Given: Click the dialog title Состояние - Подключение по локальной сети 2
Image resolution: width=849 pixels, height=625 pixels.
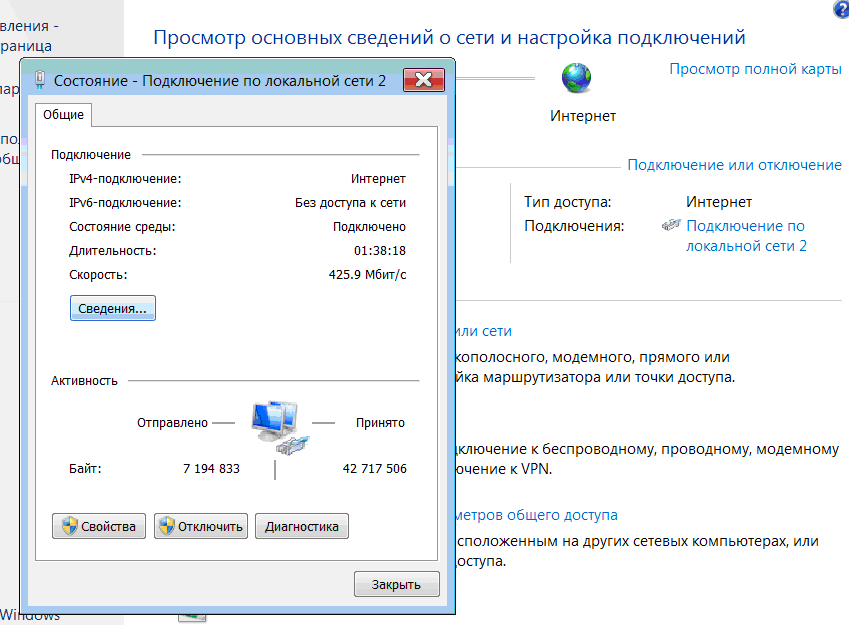Looking at the screenshot, I should (x=220, y=81).
